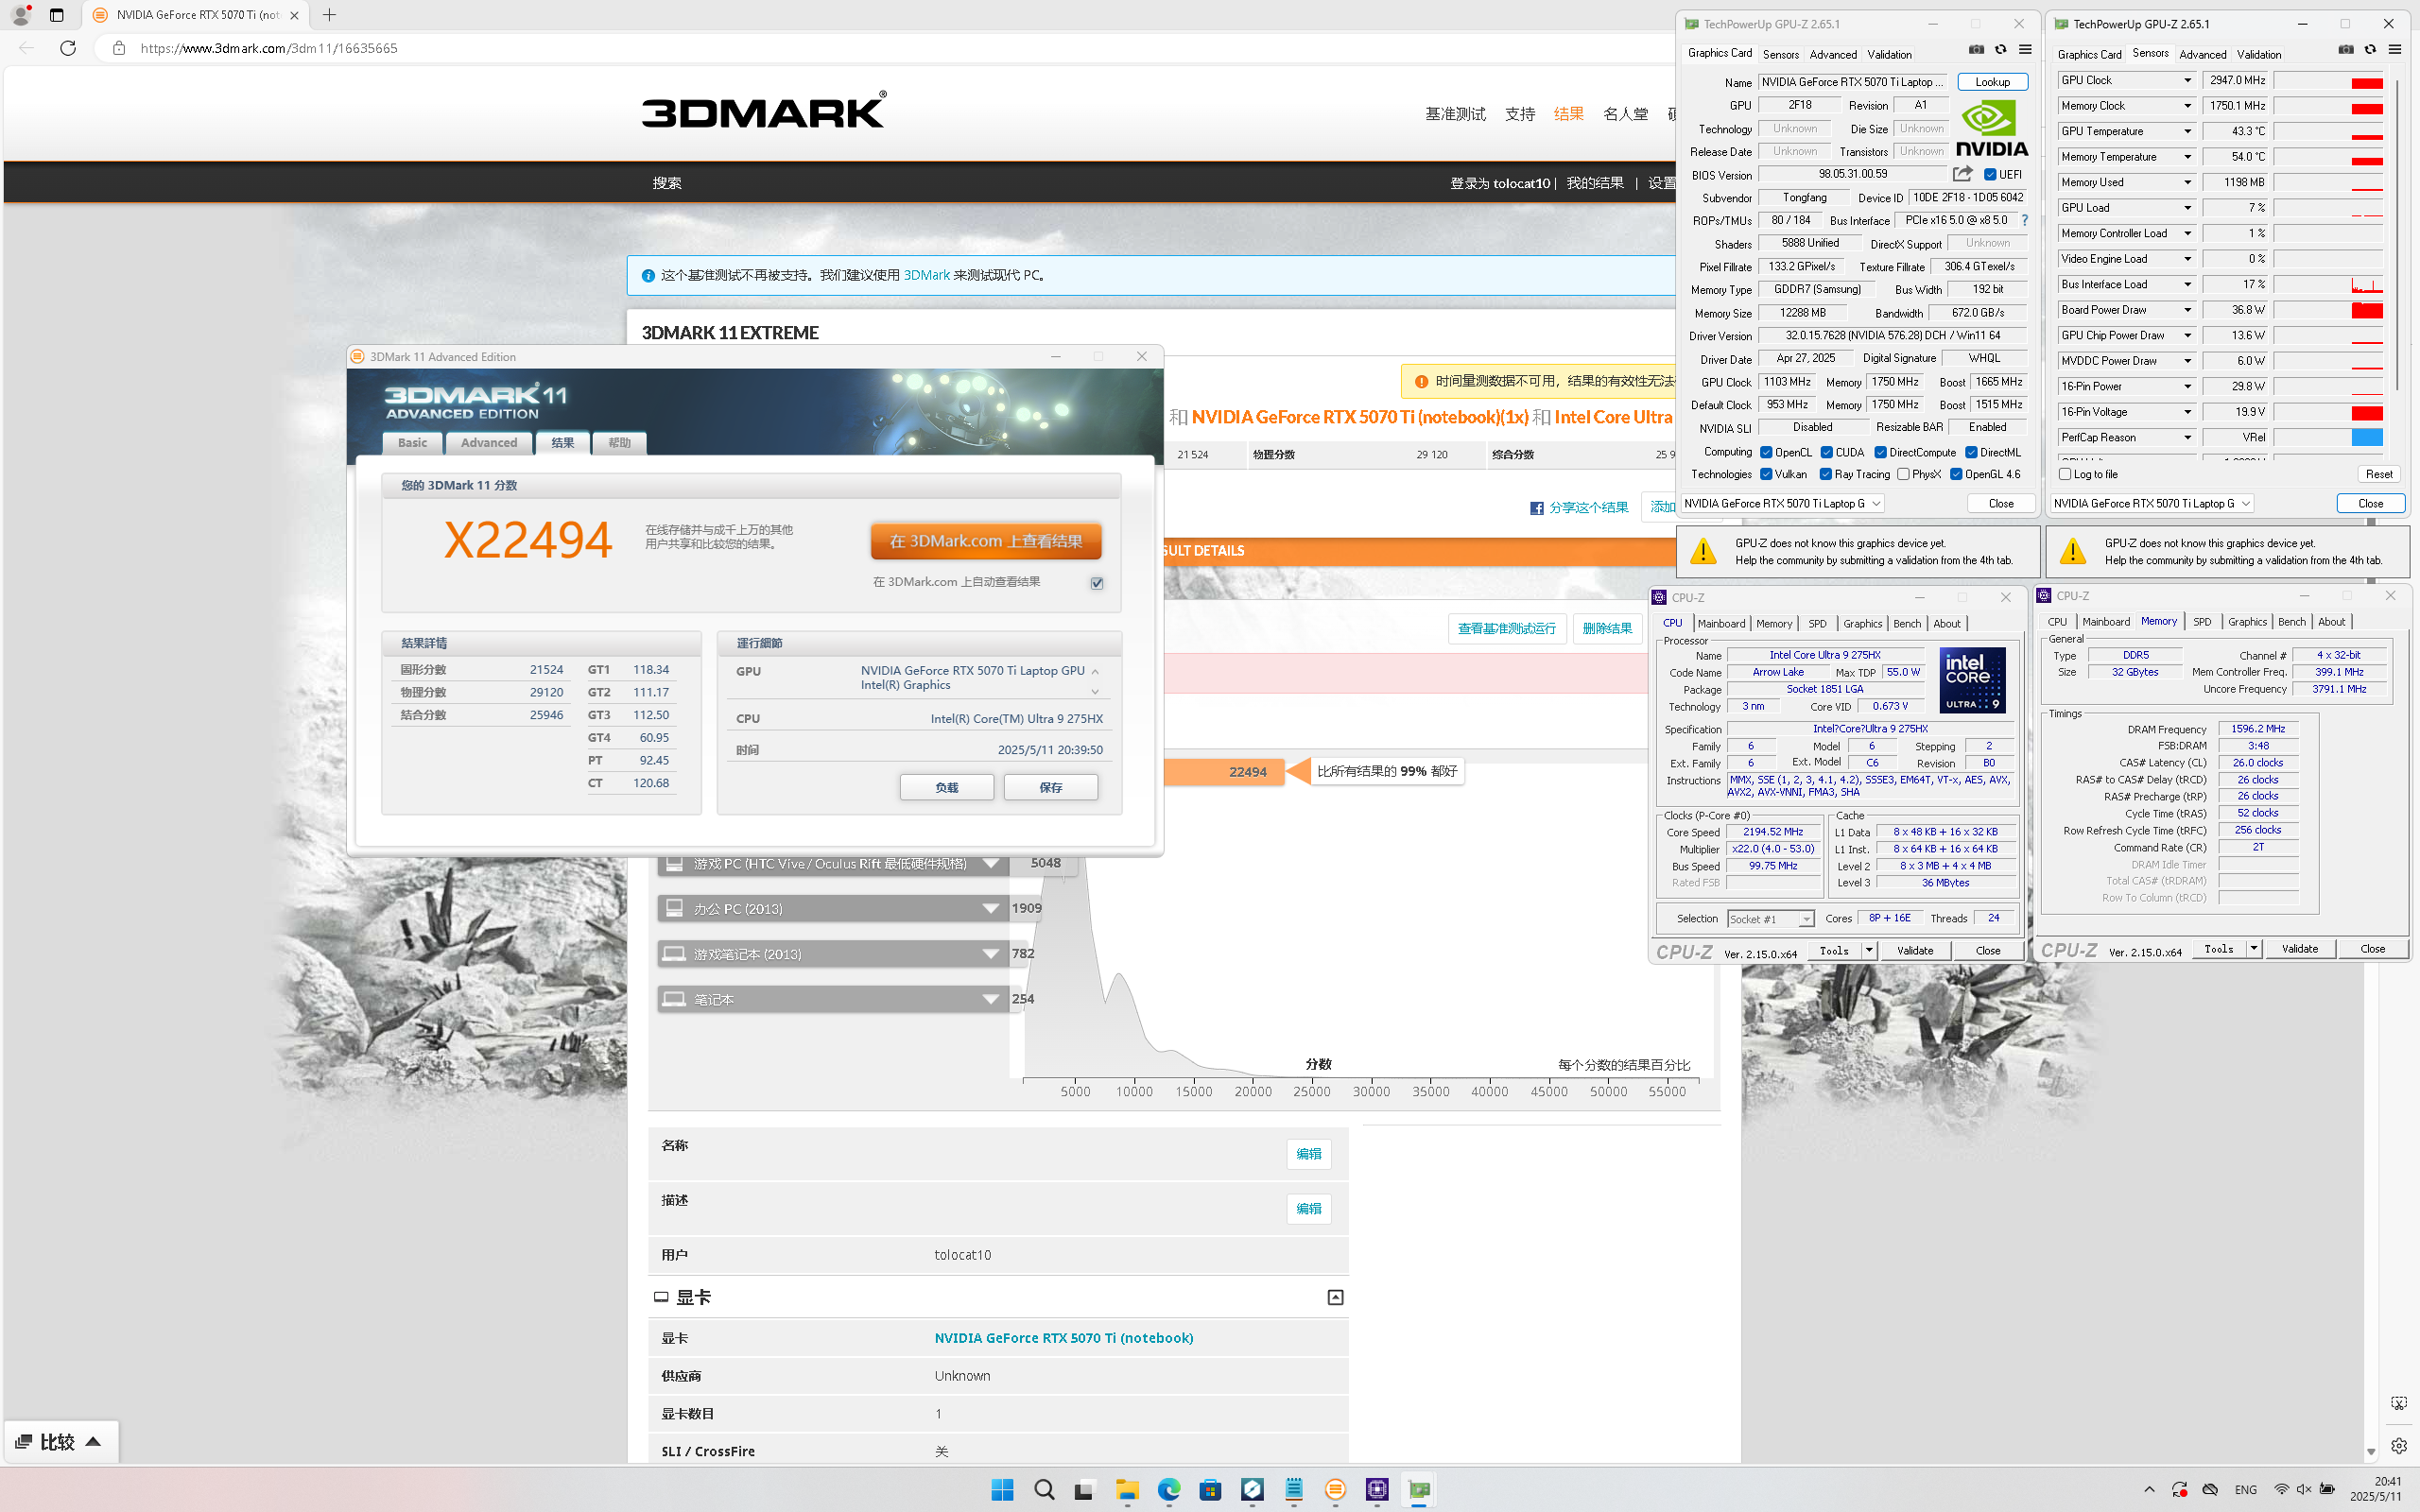Click the browser address bar URL
This screenshot has width=2420, height=1512.
tap(268, 48)
